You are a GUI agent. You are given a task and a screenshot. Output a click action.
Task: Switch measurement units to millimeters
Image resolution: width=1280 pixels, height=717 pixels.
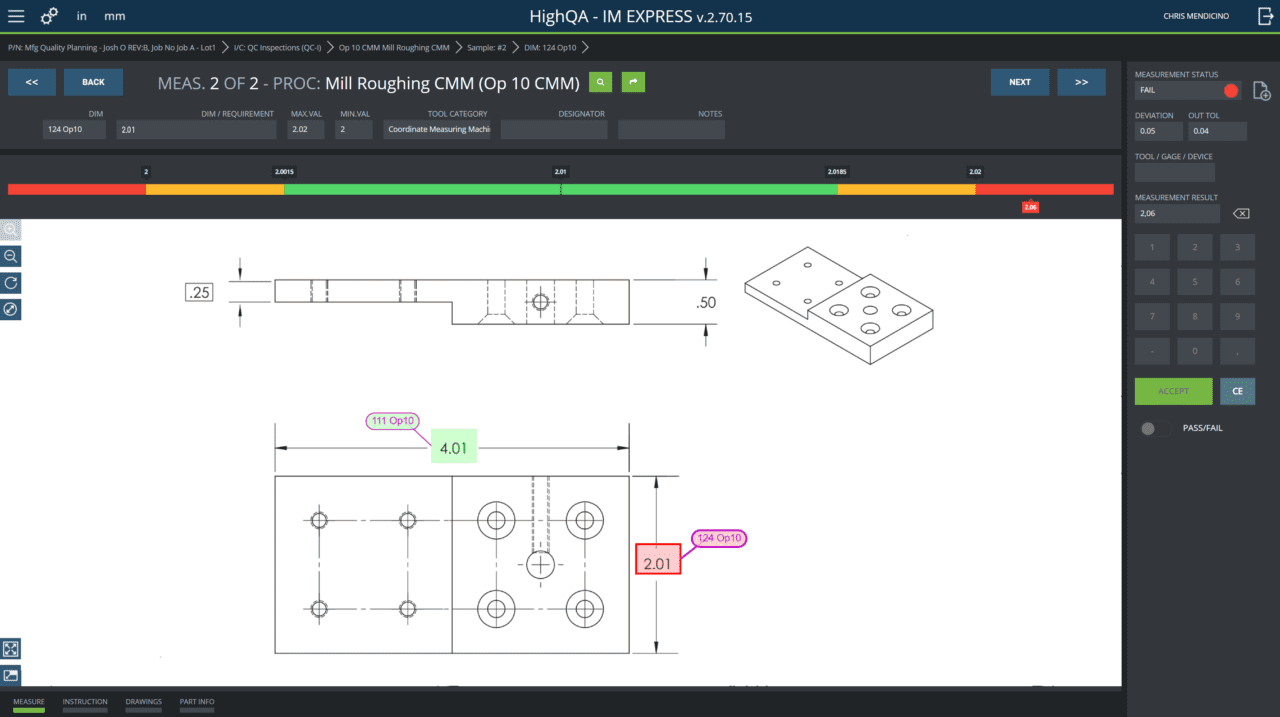click(x=114, y=16)
